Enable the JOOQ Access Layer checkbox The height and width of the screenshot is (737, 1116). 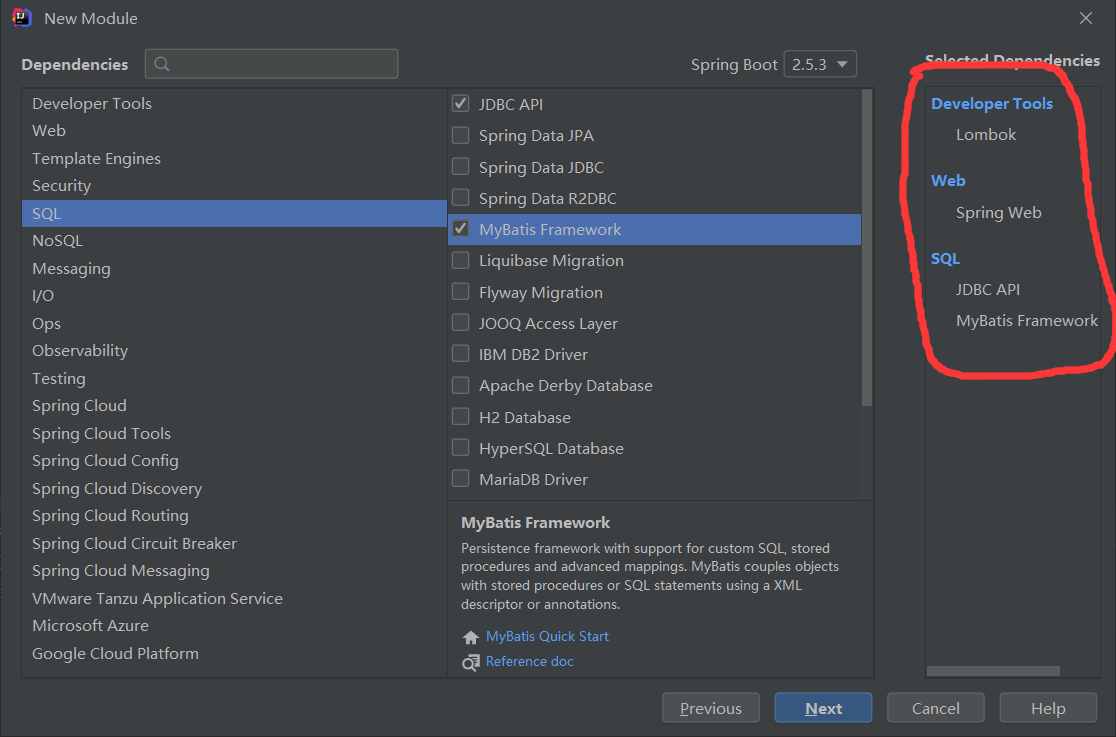(x=460, y=323)
